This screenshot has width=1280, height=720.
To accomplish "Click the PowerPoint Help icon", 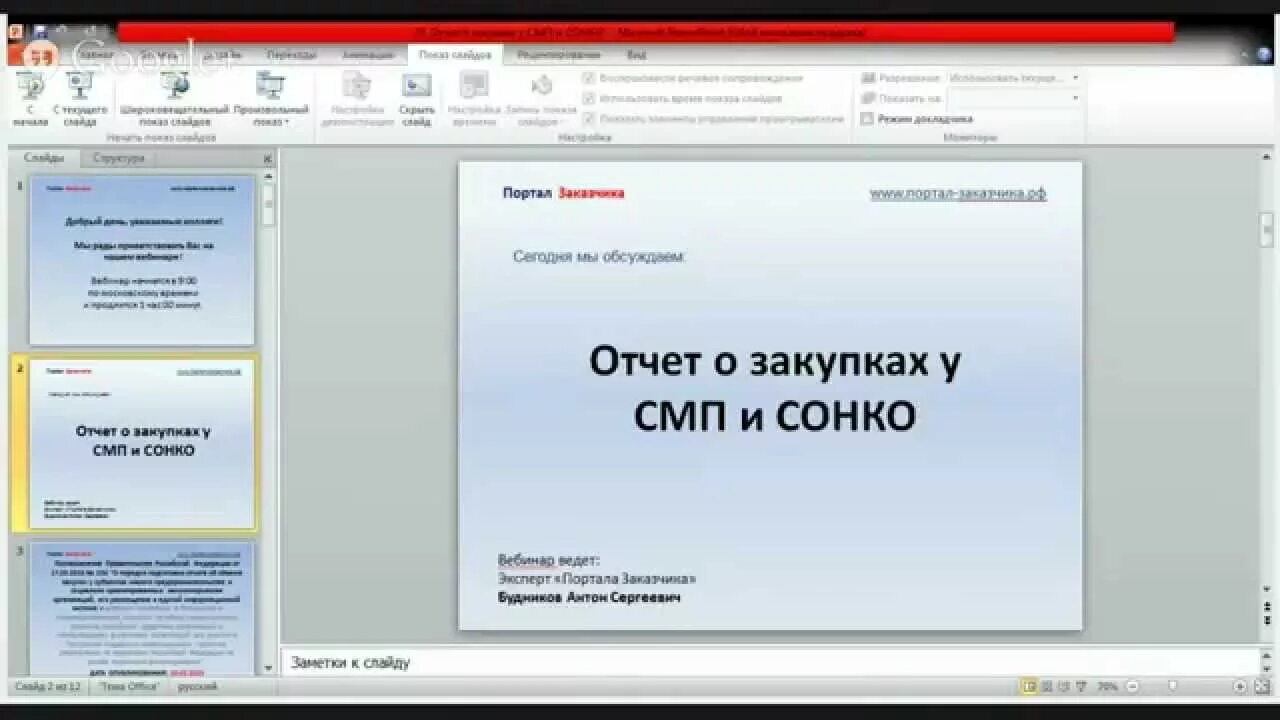I will (1264, 55).
